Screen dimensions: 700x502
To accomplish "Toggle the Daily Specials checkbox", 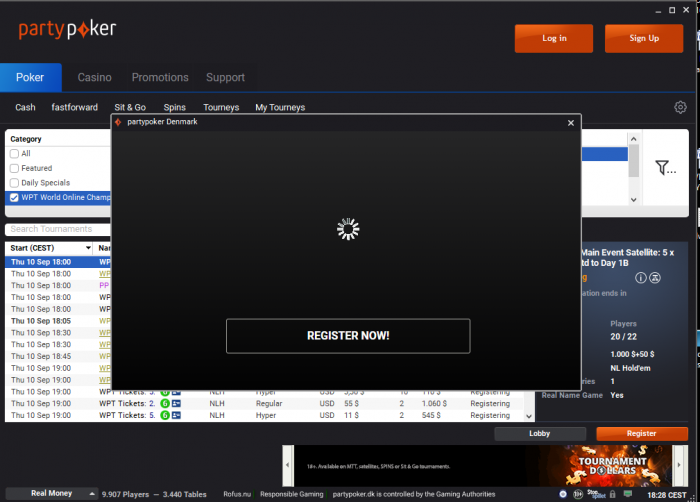I will tap(14, 183).
